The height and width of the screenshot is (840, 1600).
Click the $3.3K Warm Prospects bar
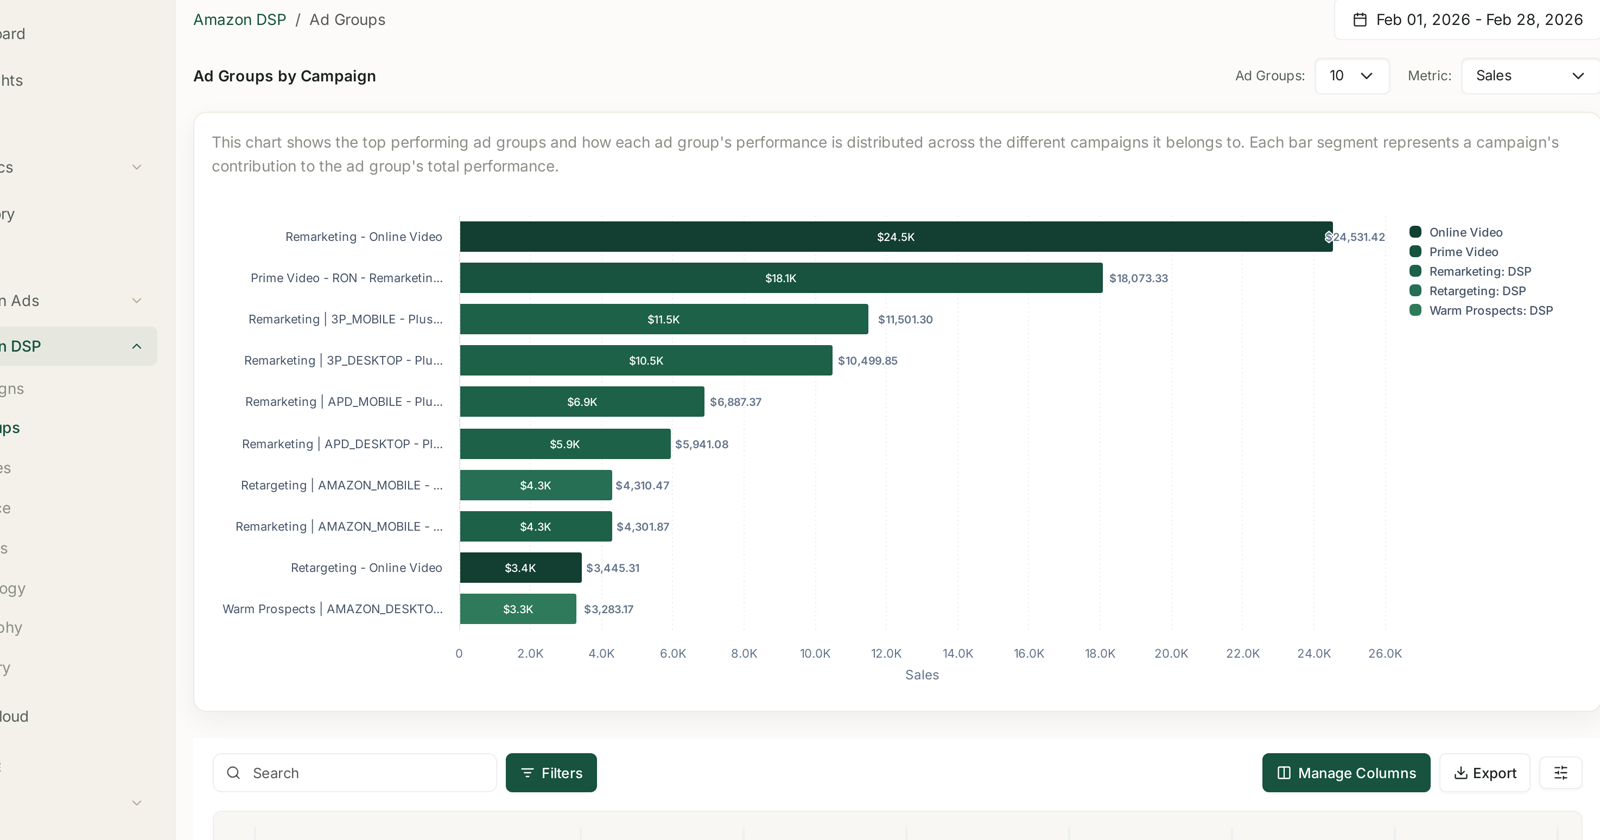click(518, 609)
